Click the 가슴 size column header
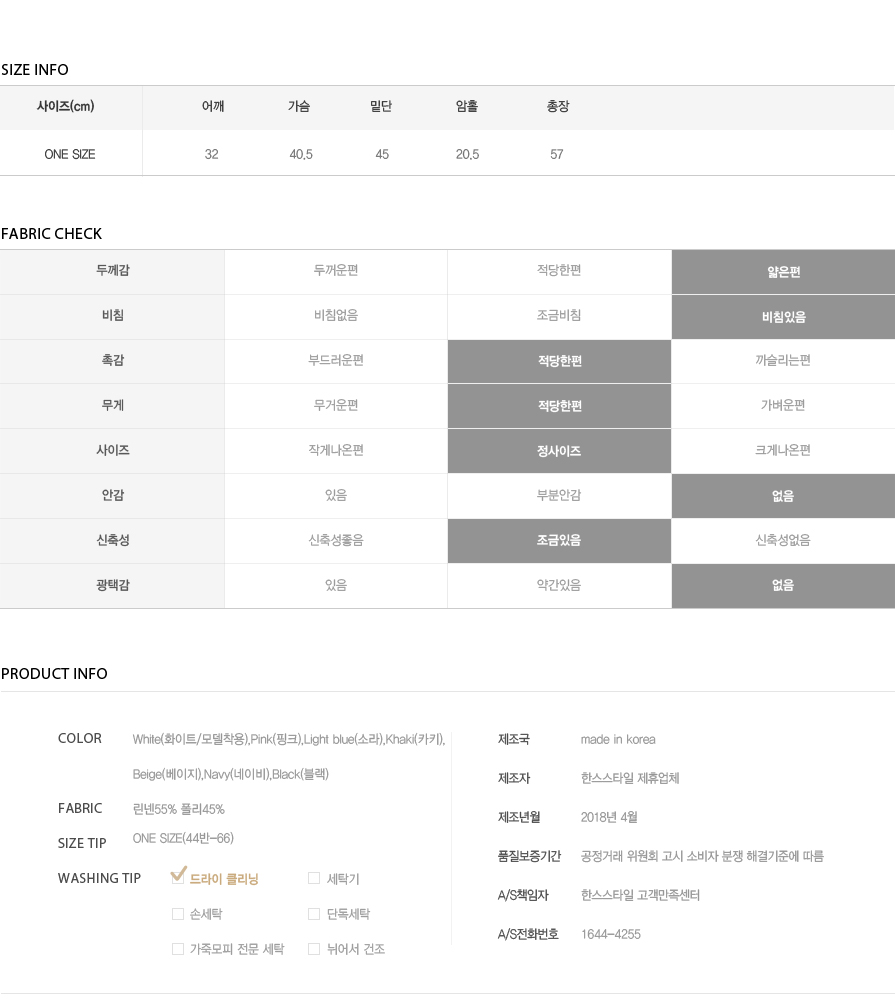895x1000 pixels. (x=299, y=106)
